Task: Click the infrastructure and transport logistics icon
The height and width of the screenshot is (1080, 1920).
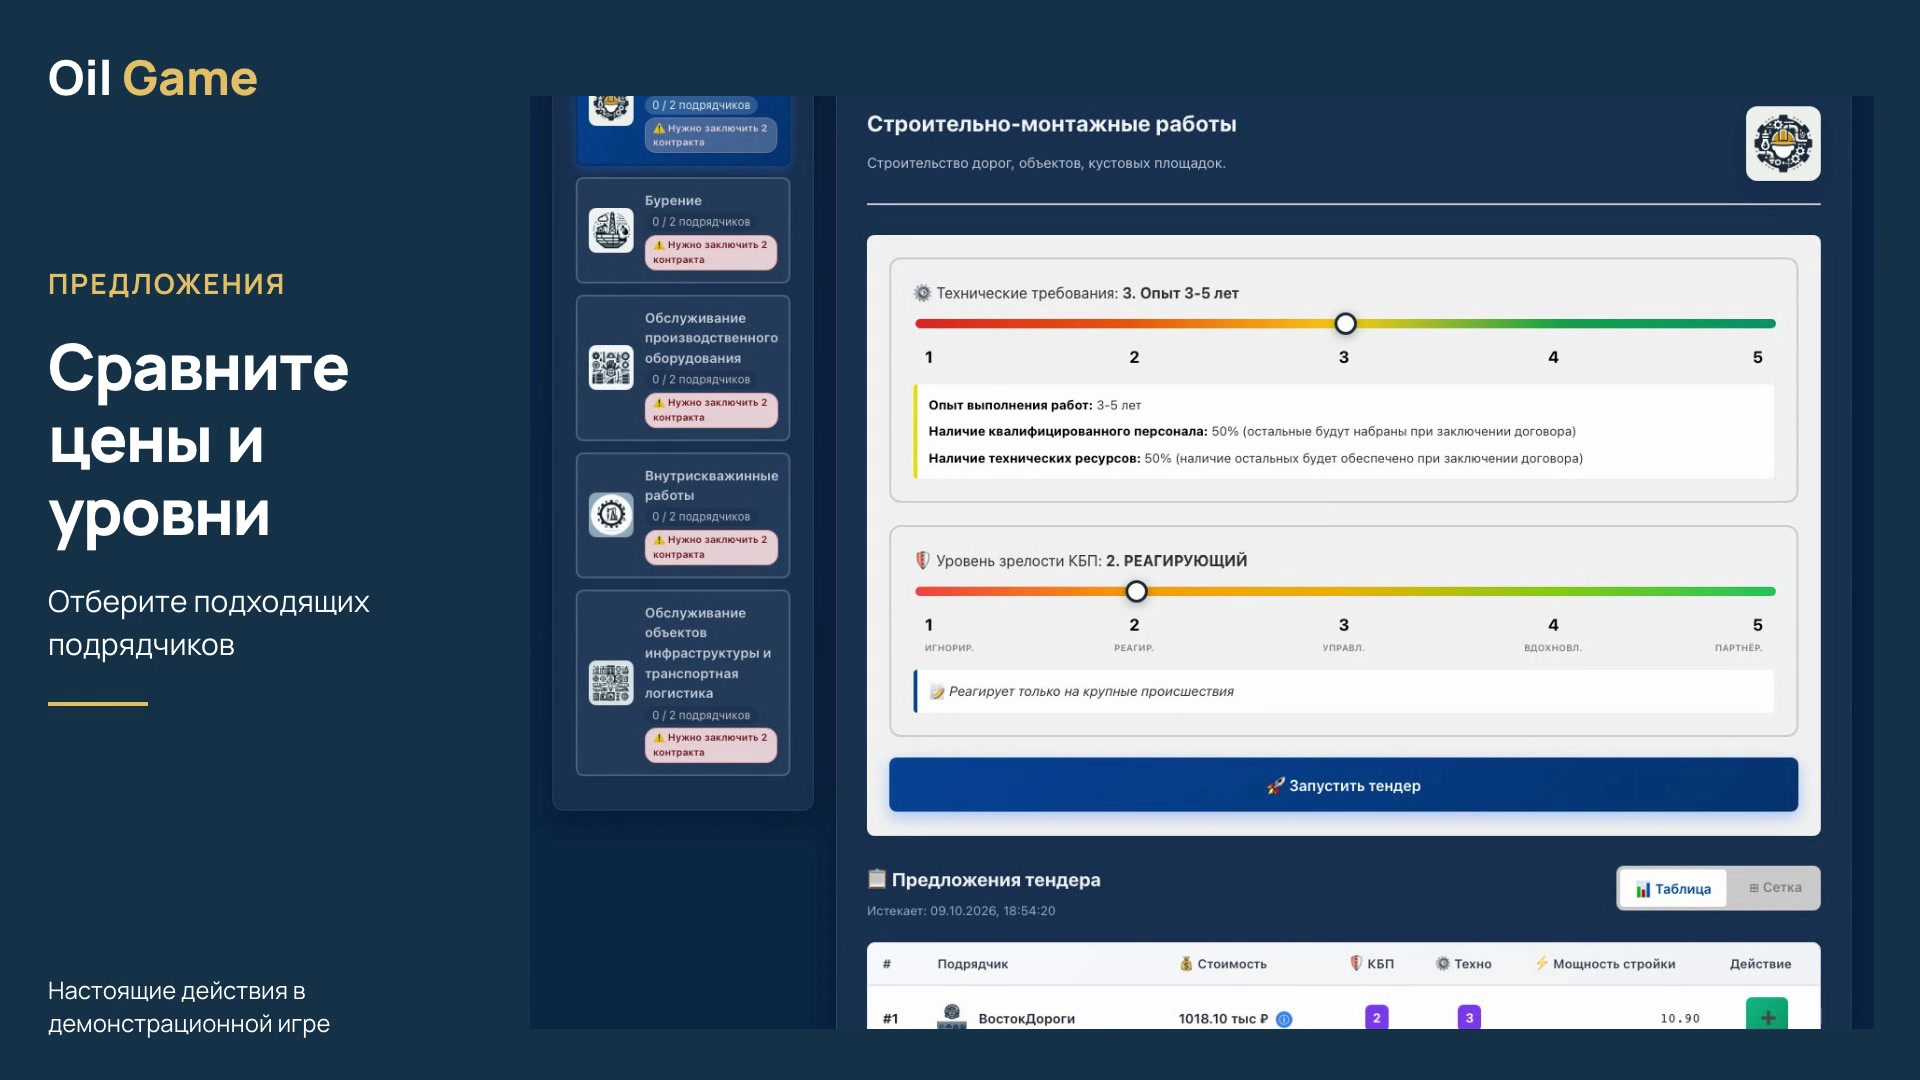Action: point(611,683)
